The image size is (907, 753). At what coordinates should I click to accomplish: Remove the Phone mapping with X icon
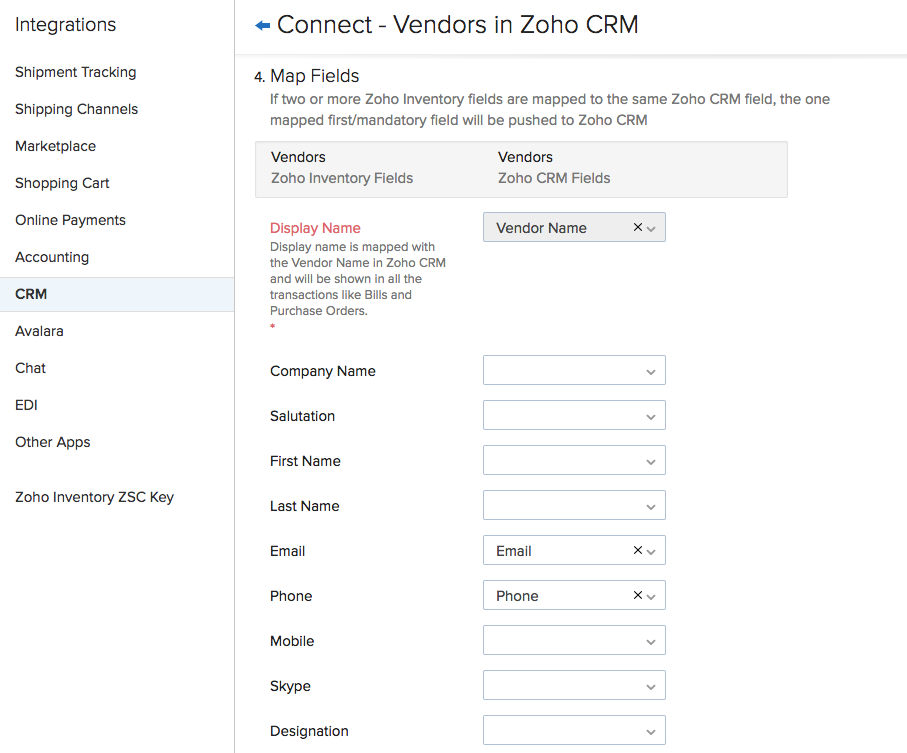pyautogui.click(x=637, y=595)
